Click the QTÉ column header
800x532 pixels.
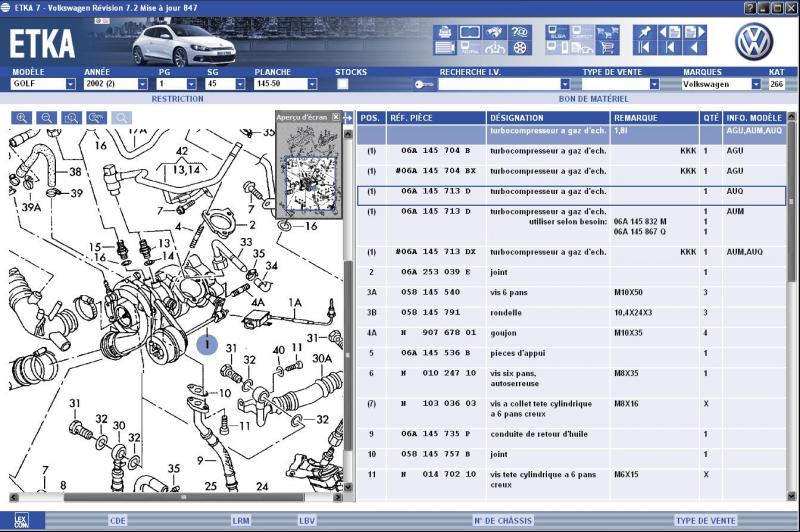(x=711, y=118)
